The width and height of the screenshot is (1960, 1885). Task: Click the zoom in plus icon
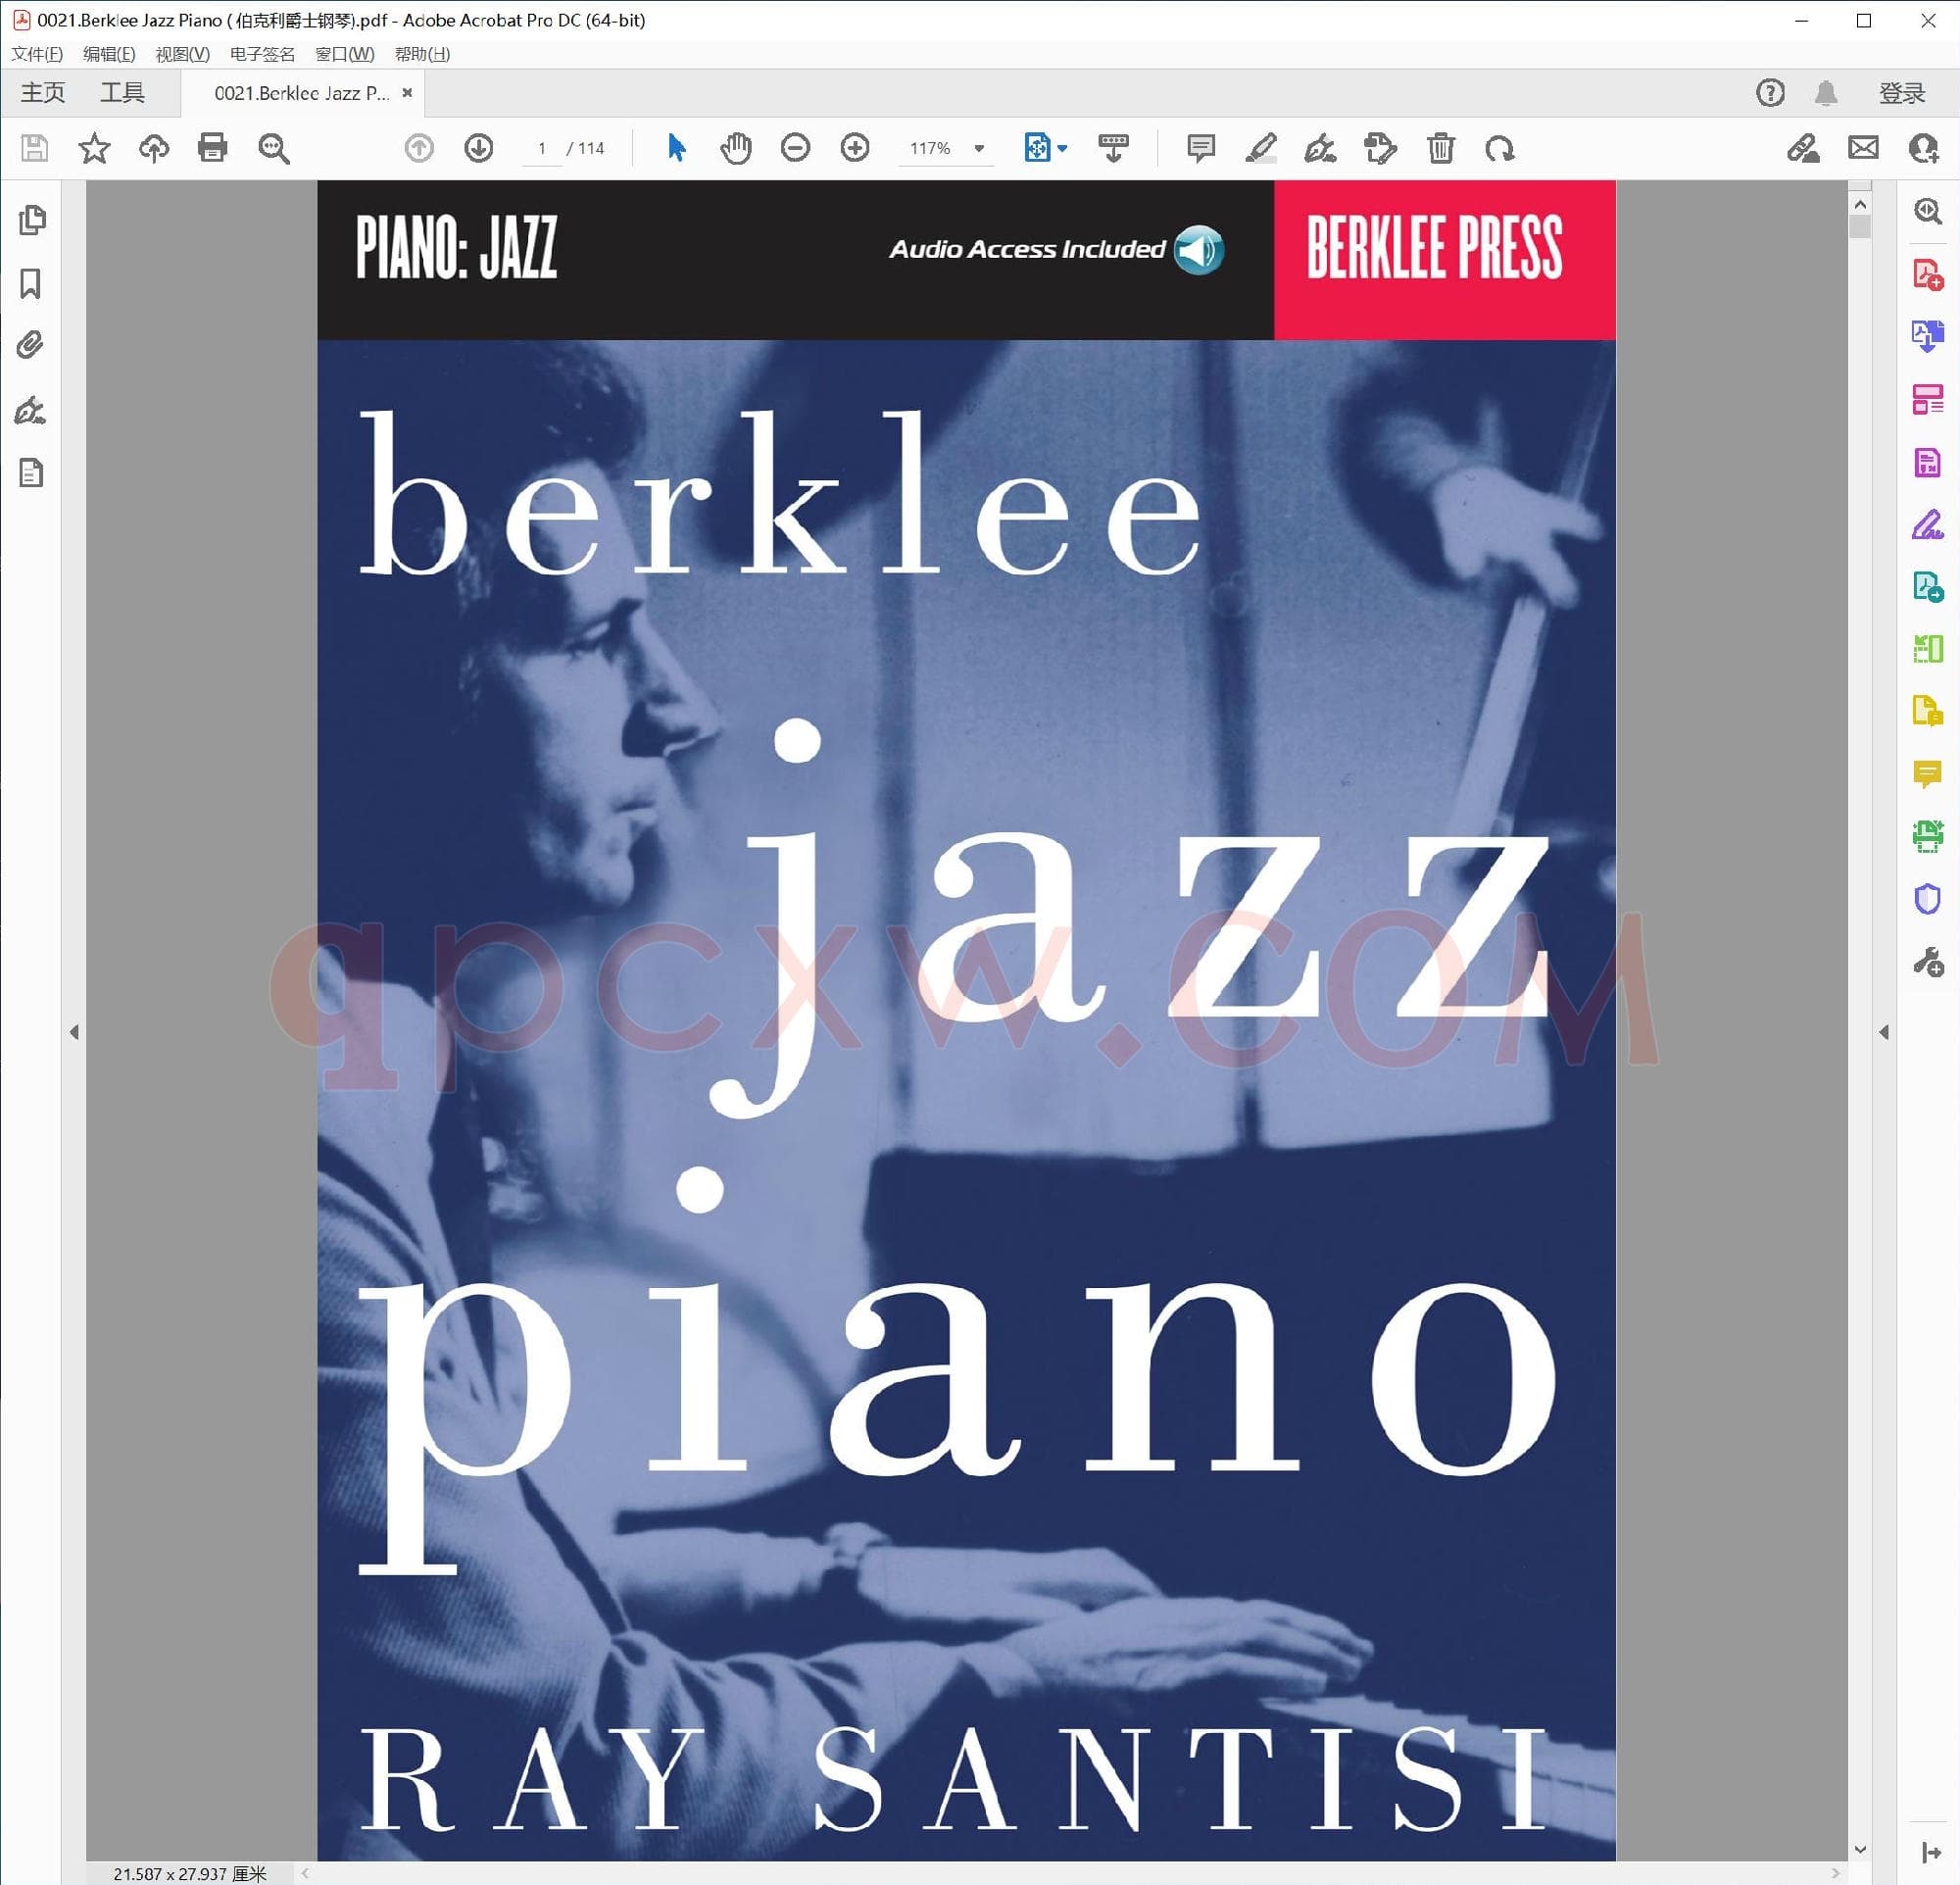[855, 148]
